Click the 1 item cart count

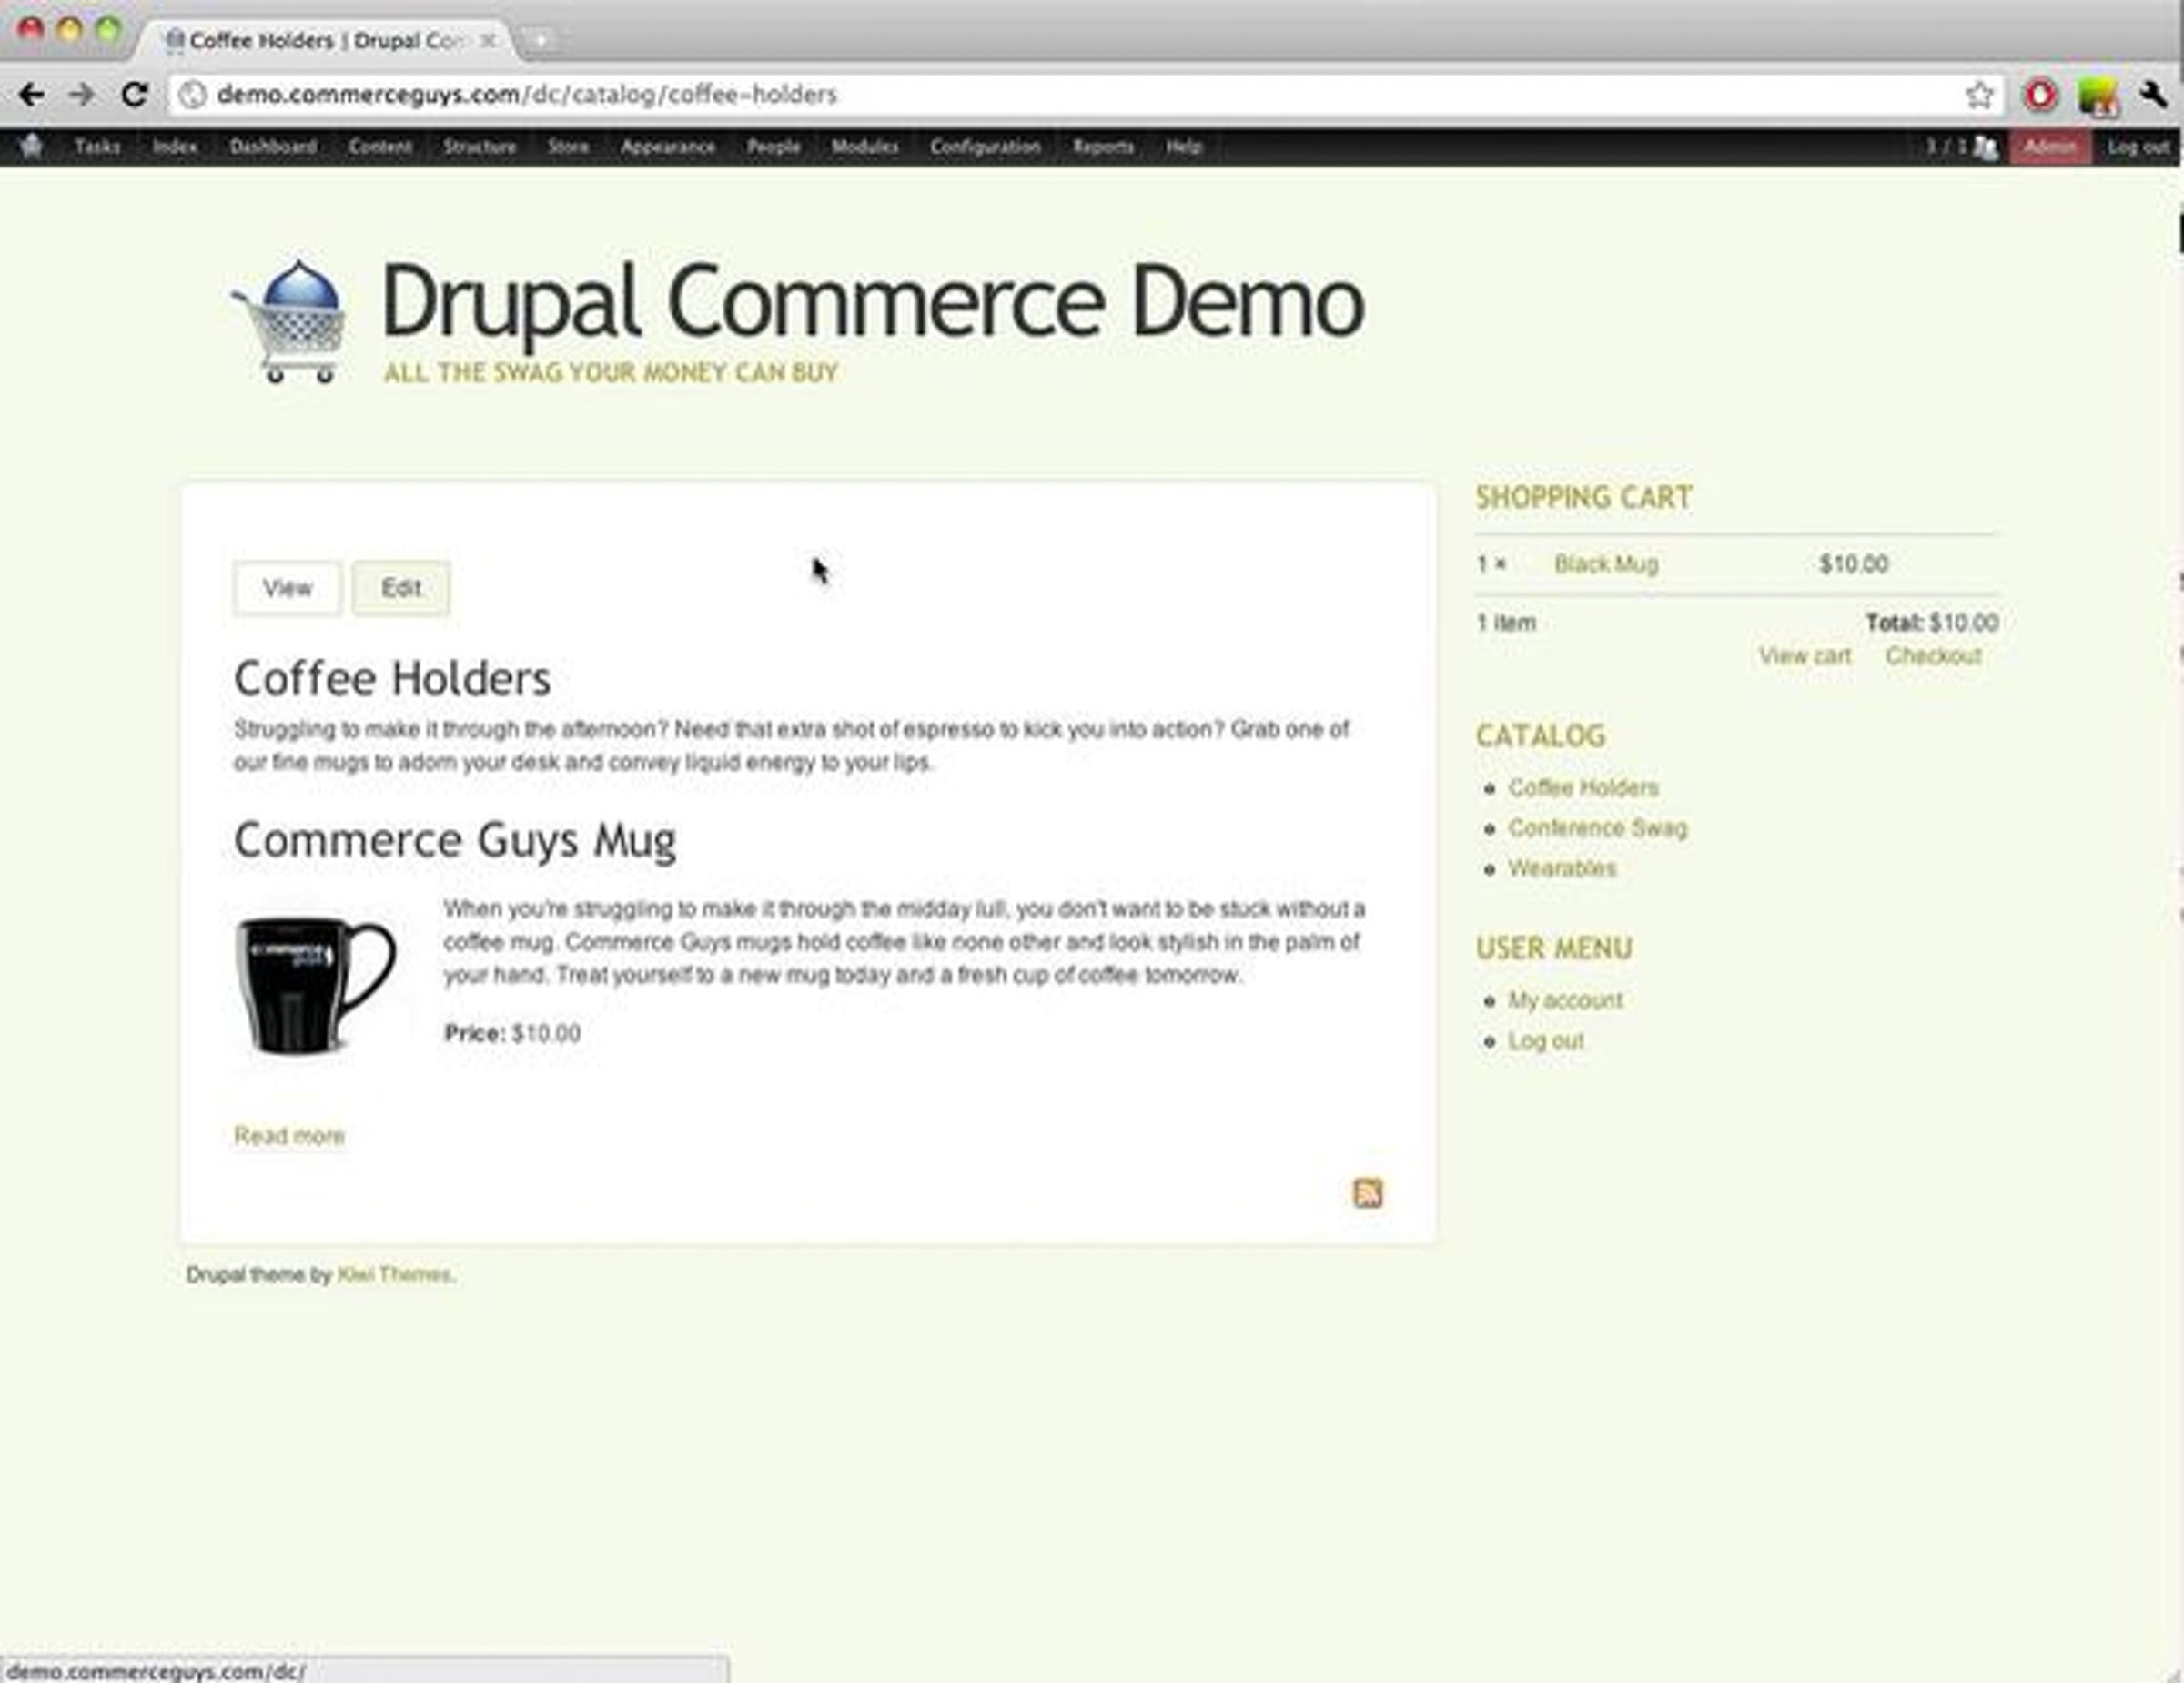point(1506,623)
